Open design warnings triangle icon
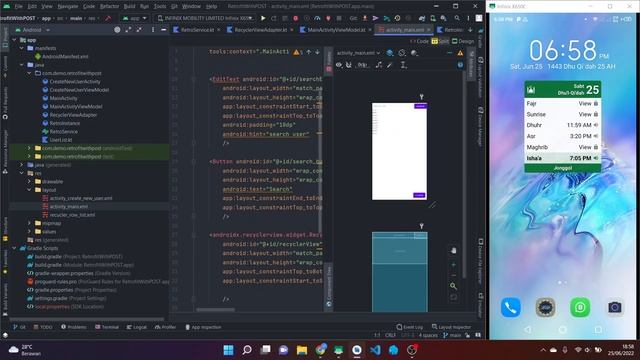This screenshot has height=360, width=640. [x=460, y=53]
